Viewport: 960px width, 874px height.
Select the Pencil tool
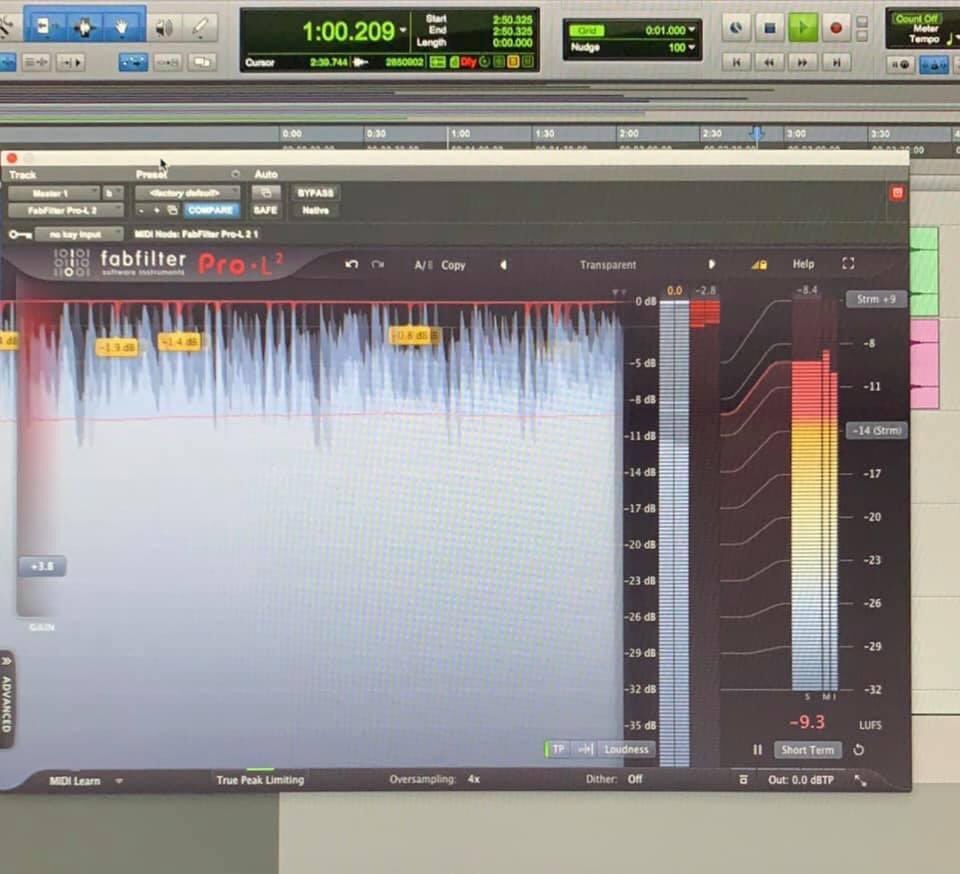pyautogui.click(x=200, y=27)
